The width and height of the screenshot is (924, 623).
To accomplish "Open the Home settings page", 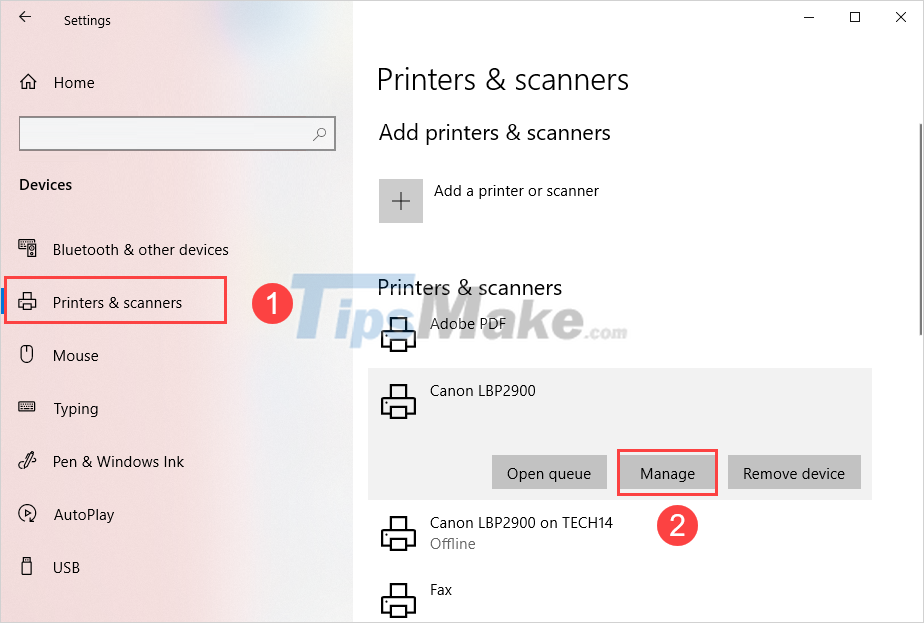I will click(74, 83).
